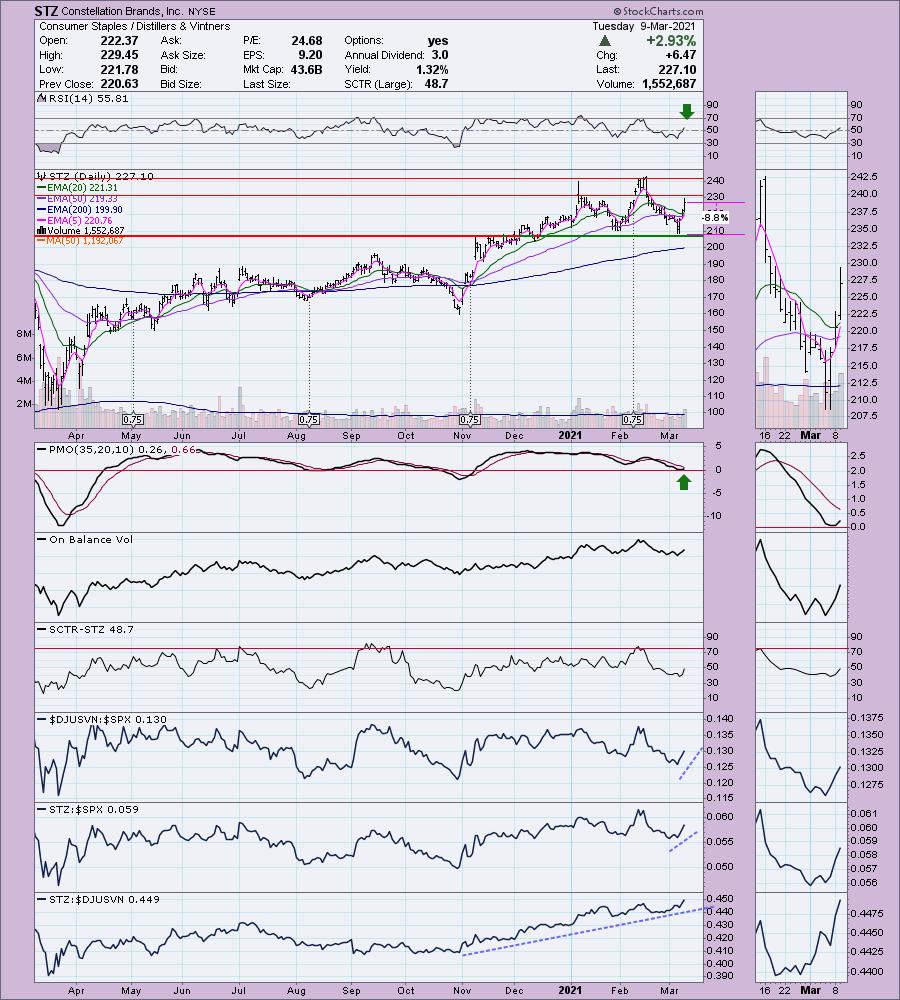Click the green up-triangle change indicator
This screenshot has height=1000, width=900.
[605, 41]
